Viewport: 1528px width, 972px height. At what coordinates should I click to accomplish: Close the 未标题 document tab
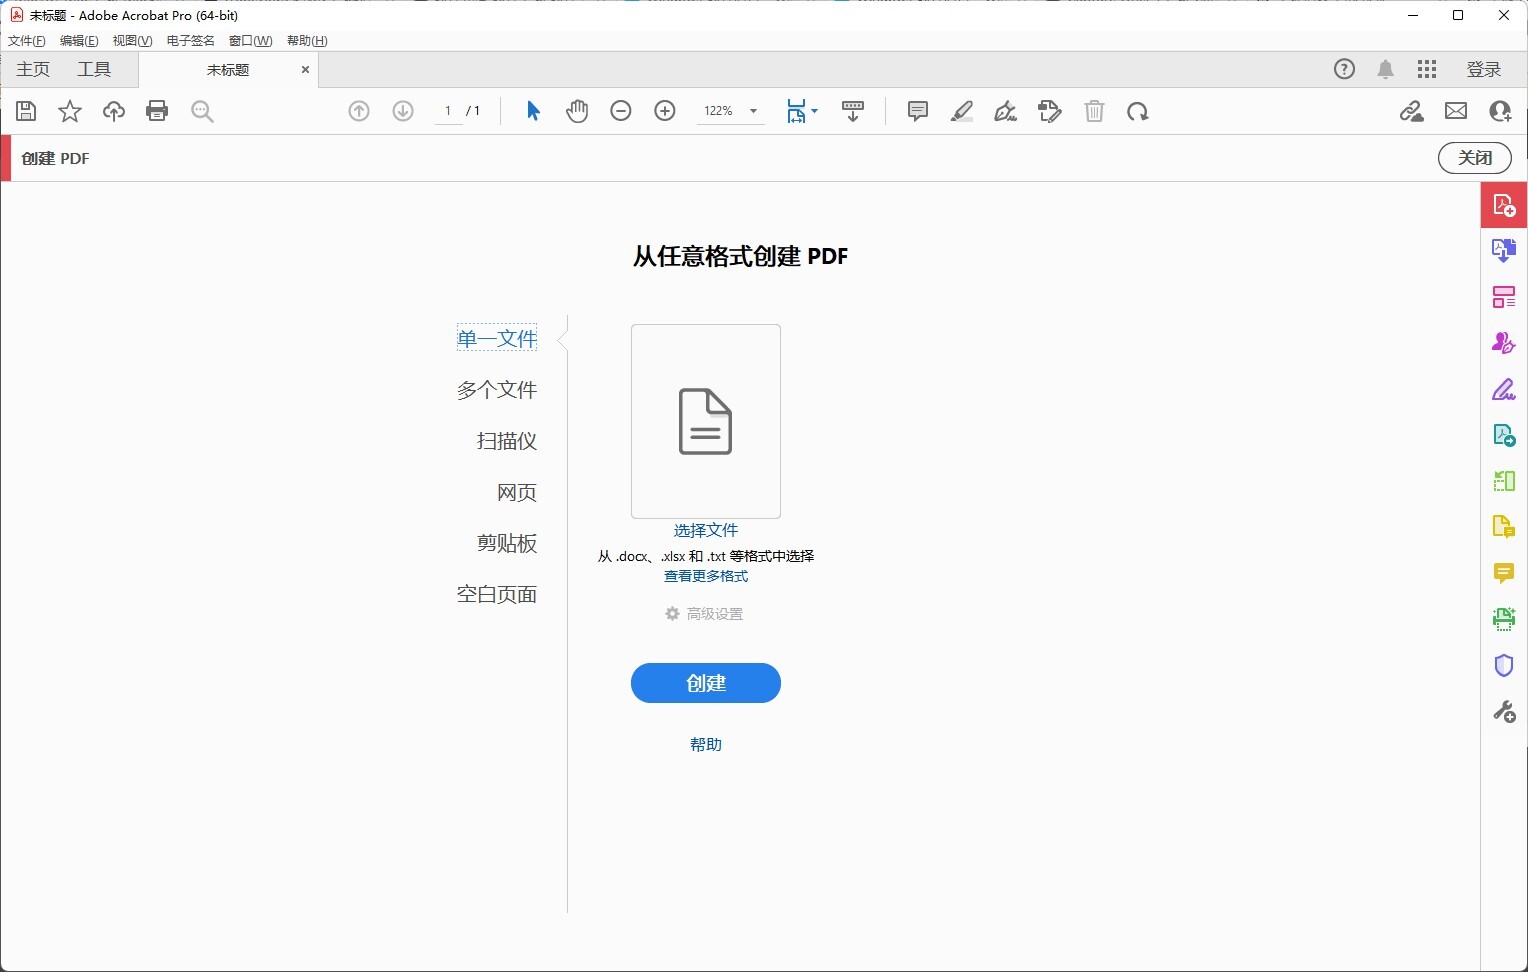pyautogui.click(x=305, y=70)
